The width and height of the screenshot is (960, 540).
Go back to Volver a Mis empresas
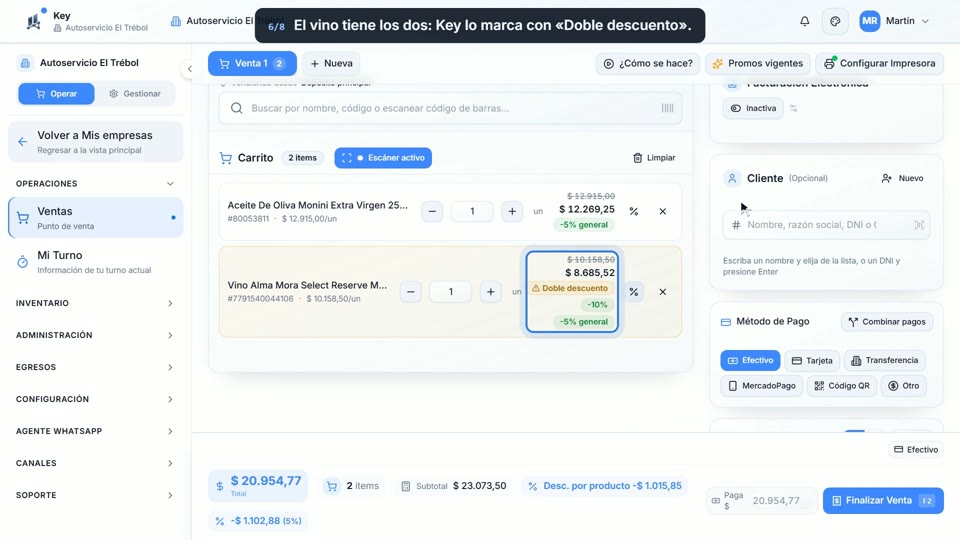(x=96, y=142)
